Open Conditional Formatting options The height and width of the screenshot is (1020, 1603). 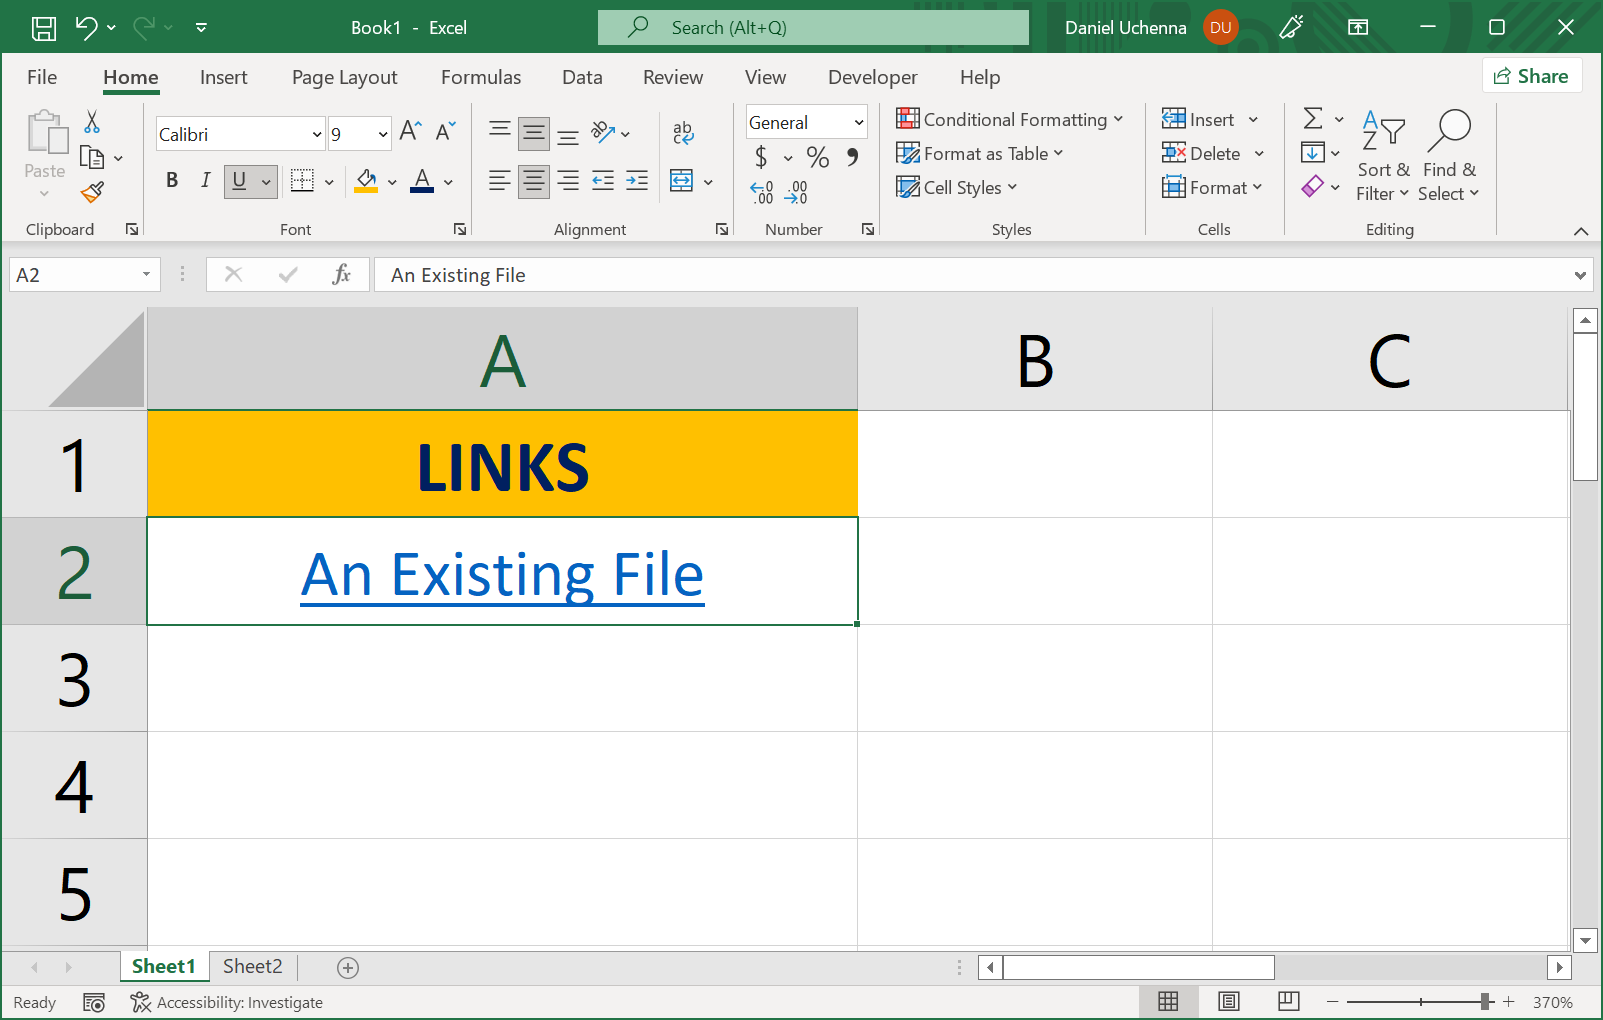coord(1010,119)
